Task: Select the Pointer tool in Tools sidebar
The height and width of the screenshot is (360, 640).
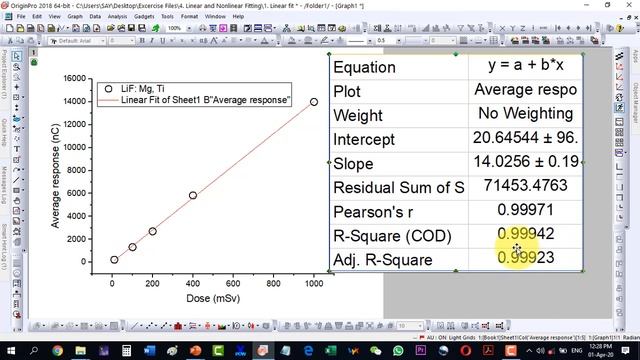Action: click(x=16, y=56)
